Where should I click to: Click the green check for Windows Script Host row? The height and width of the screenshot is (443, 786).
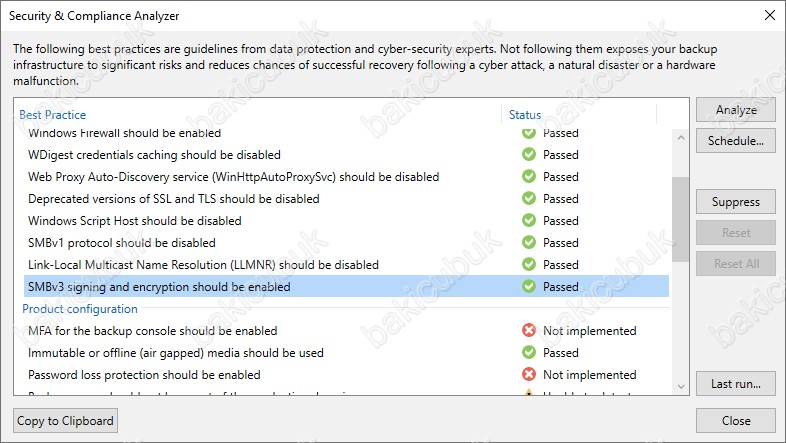[529, 220]
